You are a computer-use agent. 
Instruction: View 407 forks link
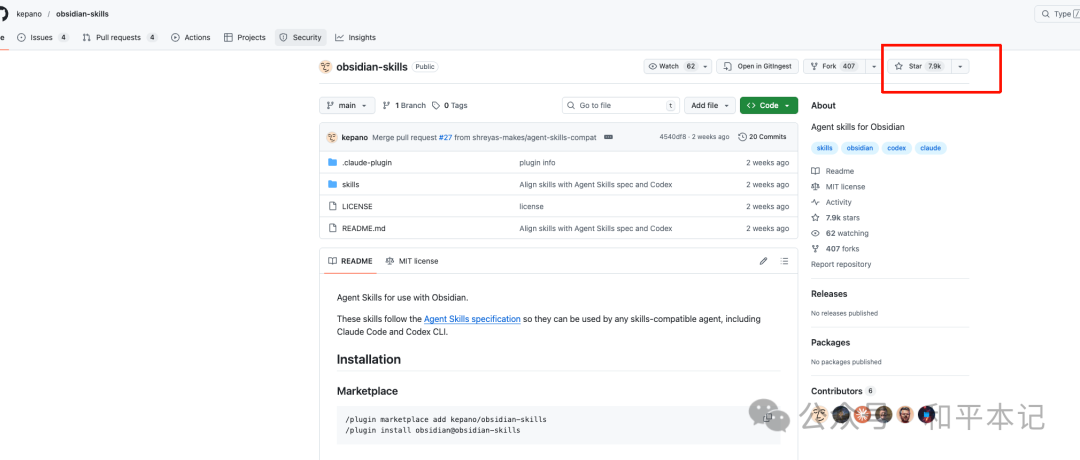pos(835,249)
